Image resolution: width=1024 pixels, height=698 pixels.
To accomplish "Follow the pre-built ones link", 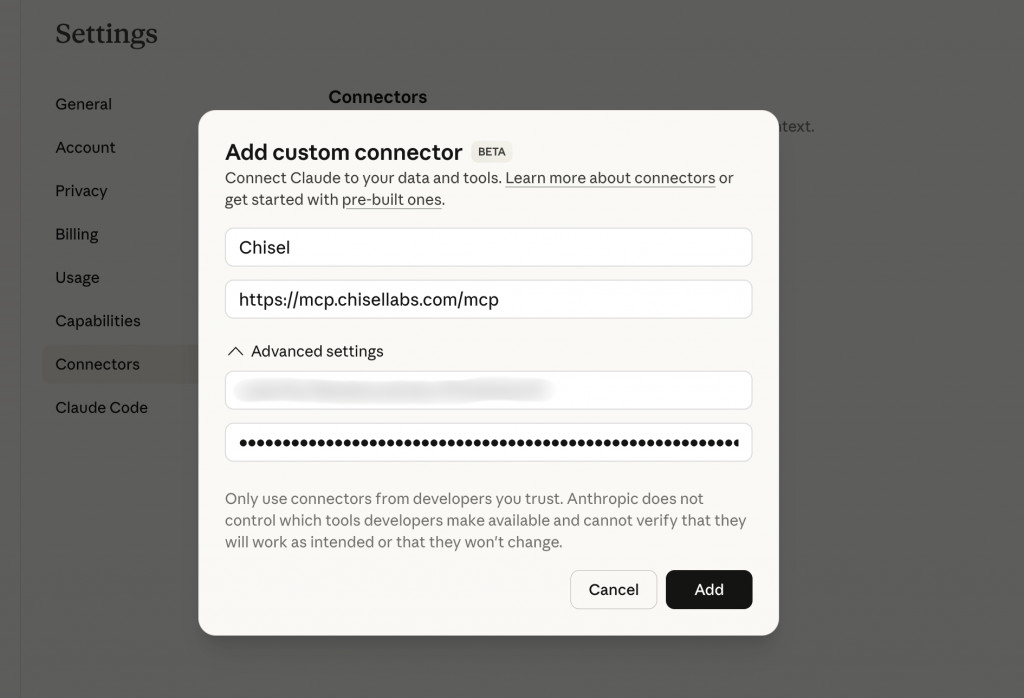I will pyautogui.click(x=392, y=200).
